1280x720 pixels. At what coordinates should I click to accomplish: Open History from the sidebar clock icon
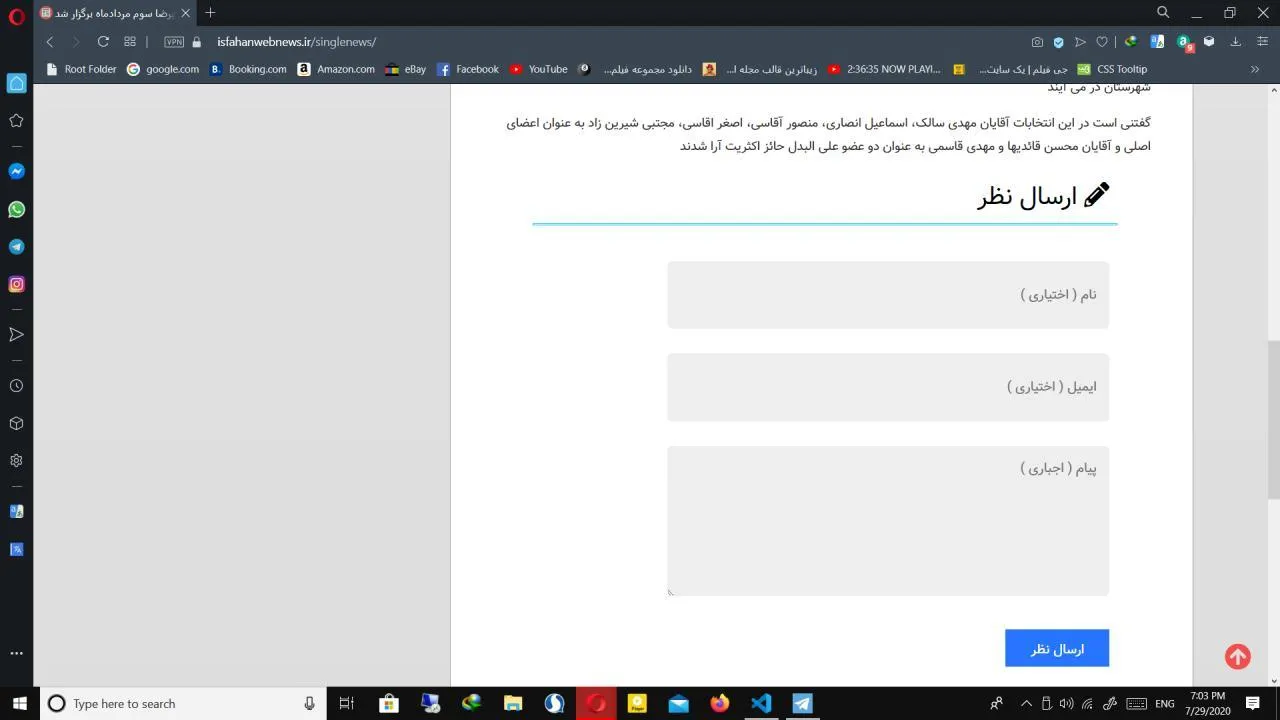tap(16, 386)
